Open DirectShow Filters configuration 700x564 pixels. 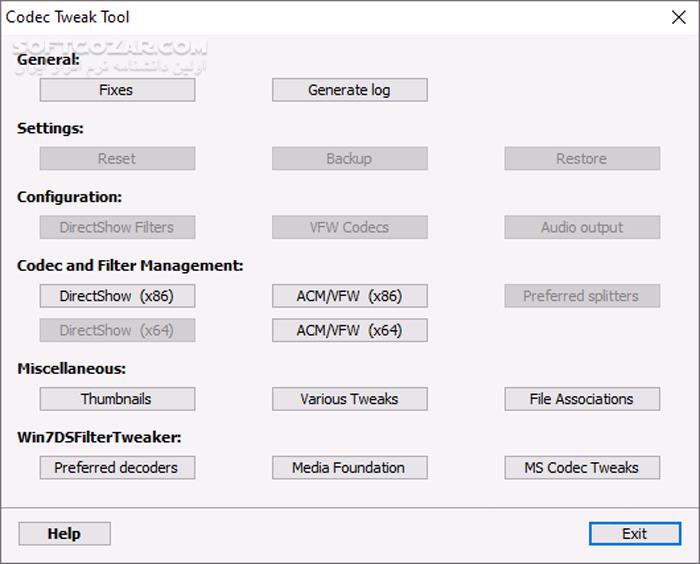tap(117, 227)
